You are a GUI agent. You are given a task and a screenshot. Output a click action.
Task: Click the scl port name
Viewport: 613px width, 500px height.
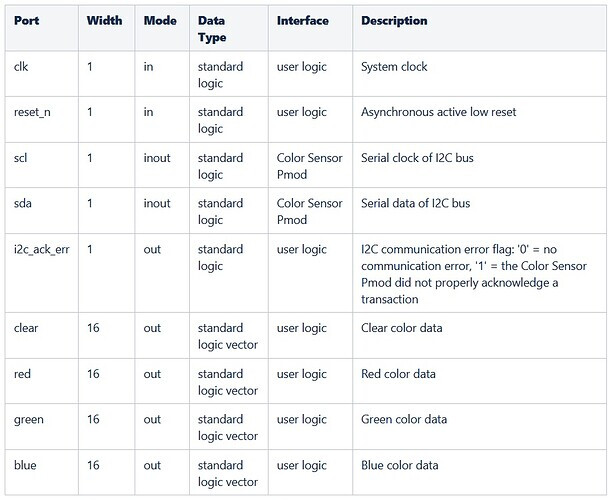20,158
